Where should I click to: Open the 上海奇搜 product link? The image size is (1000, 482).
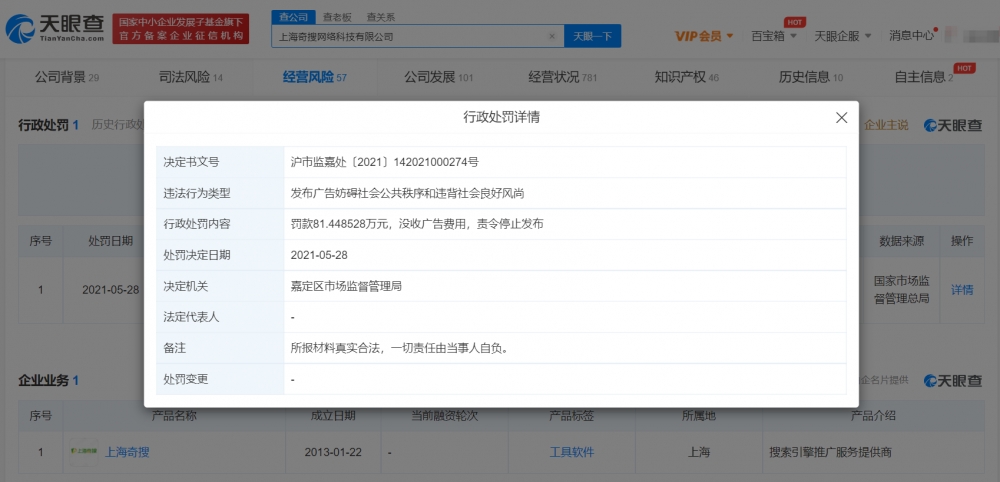[x=127, y=452]
